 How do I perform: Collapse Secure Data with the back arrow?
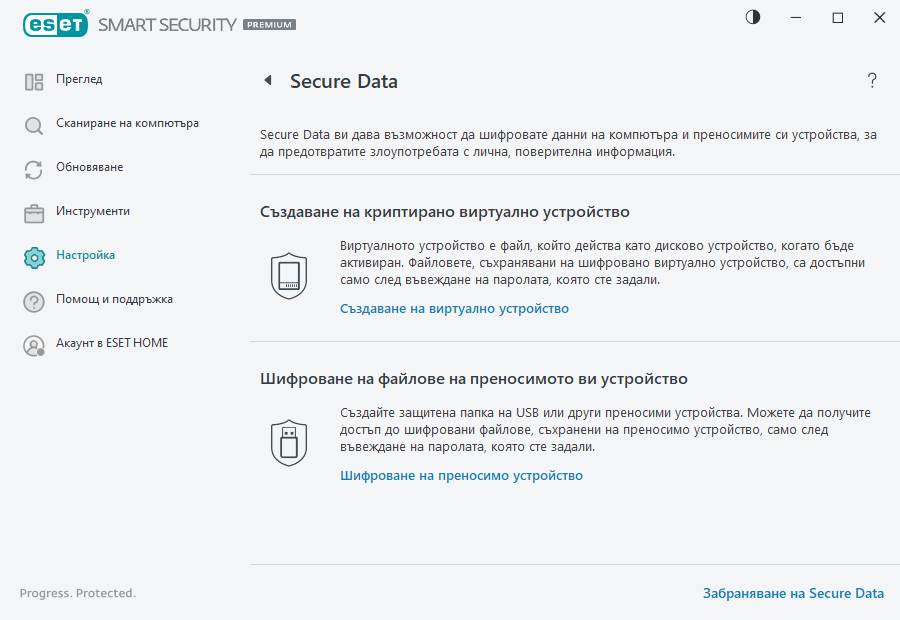click(267, 80)
